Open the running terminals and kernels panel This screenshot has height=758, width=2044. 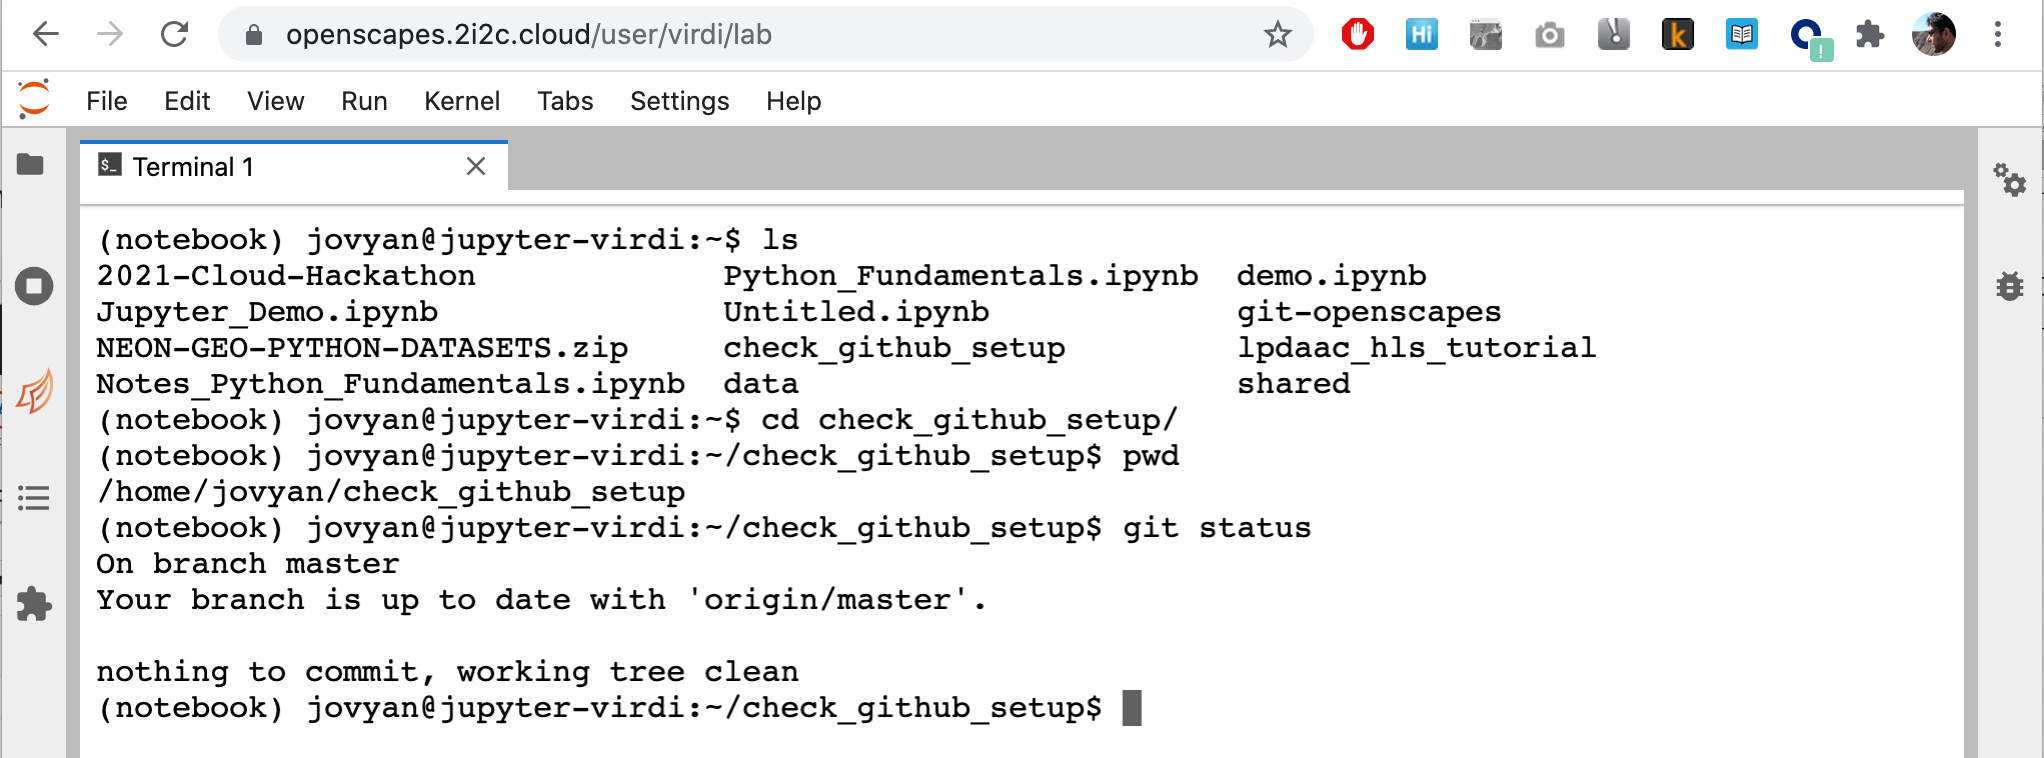[33, 285]
